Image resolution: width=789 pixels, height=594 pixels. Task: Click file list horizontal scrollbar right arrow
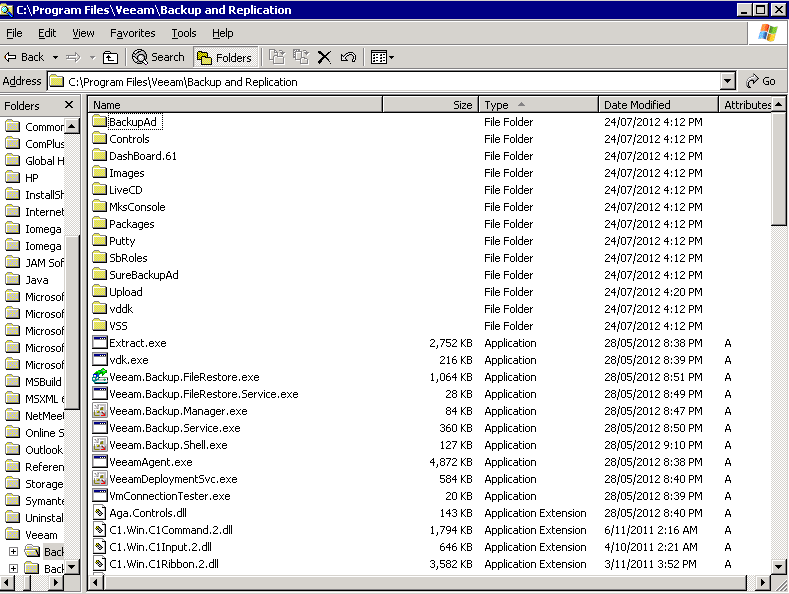point(763,583)
